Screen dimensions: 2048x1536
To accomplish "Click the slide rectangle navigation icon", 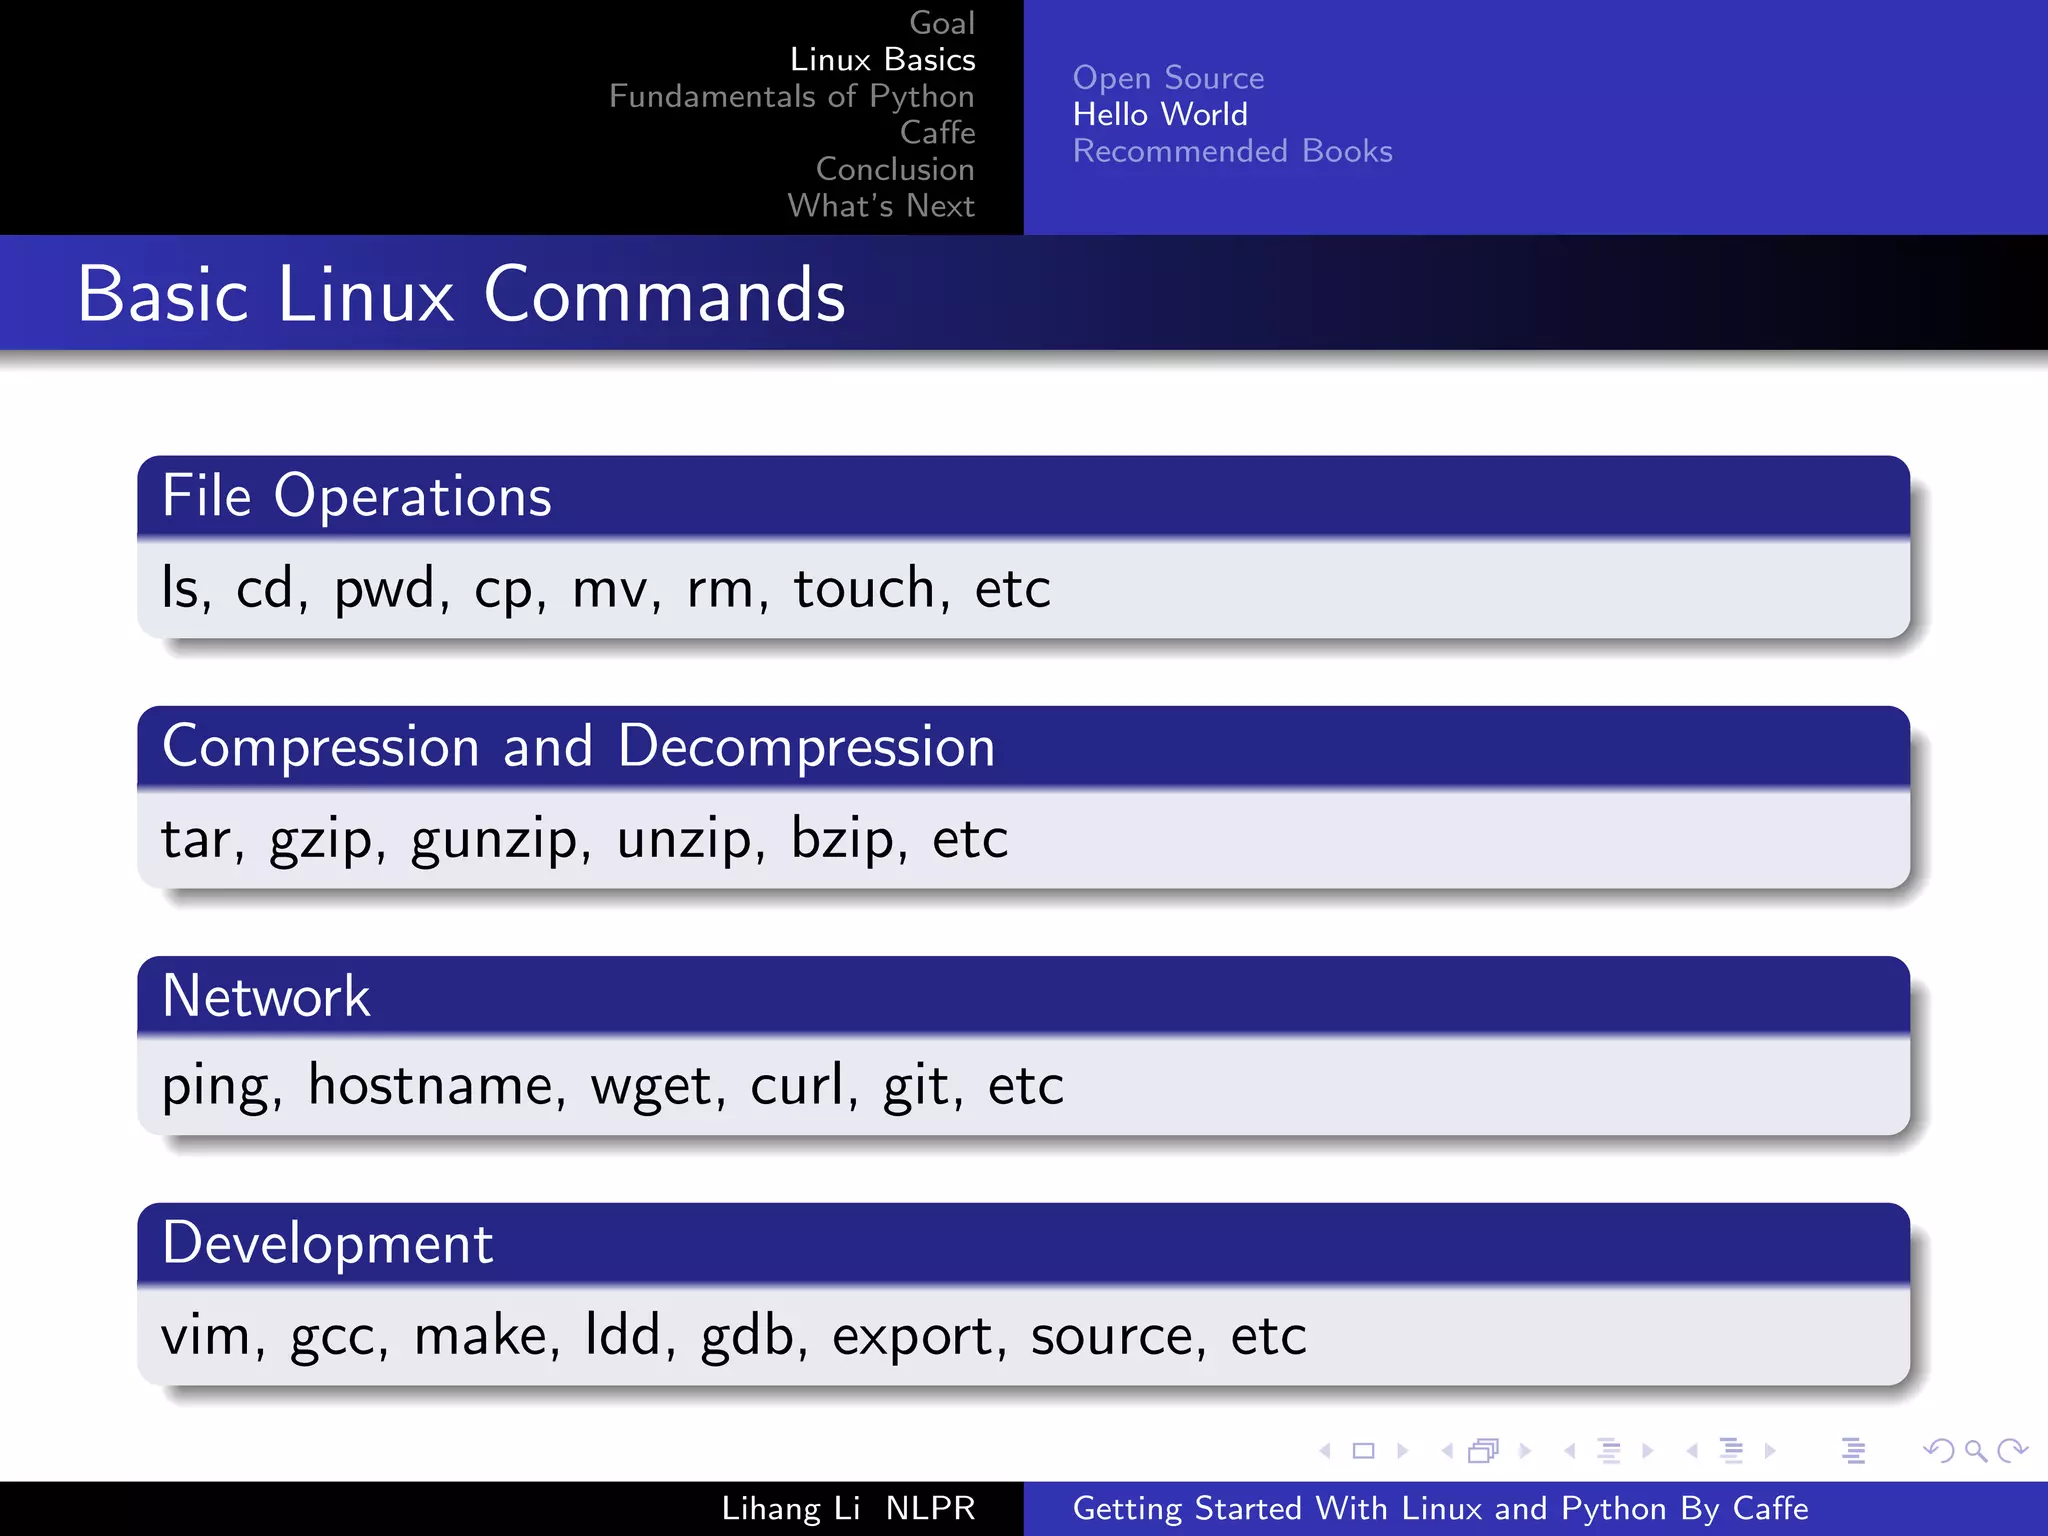I will [x=1364, y=1451].
